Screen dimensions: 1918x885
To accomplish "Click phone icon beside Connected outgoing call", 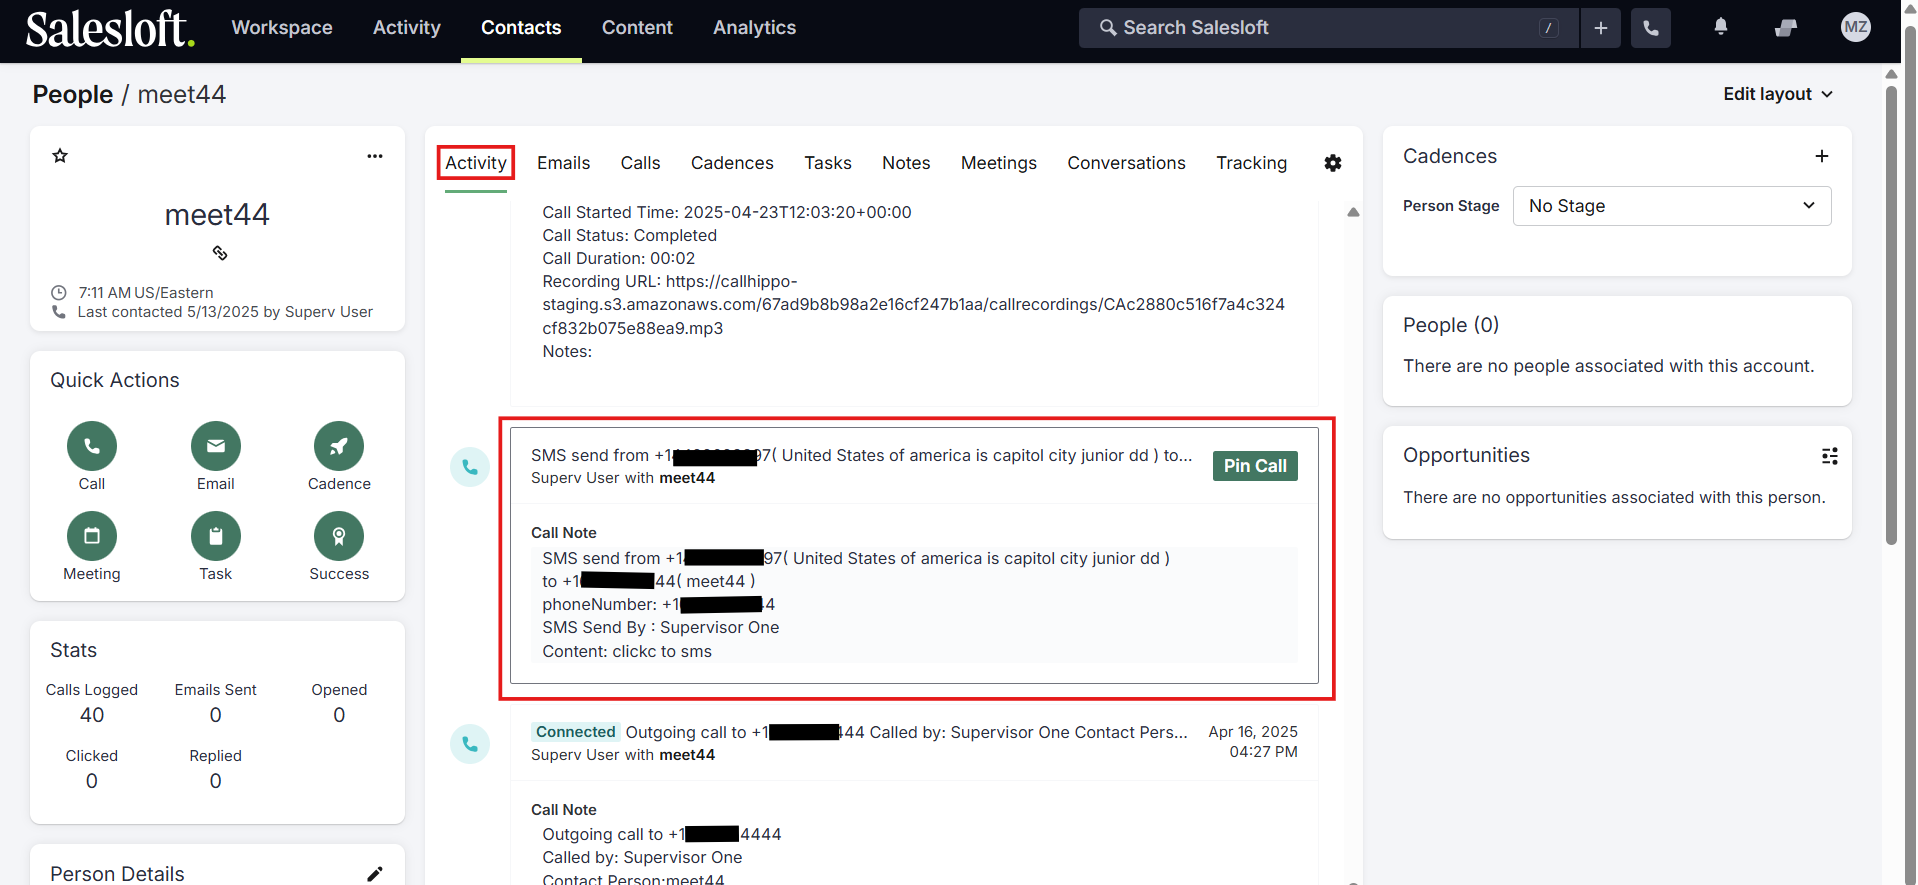I will tap(470, 744).
